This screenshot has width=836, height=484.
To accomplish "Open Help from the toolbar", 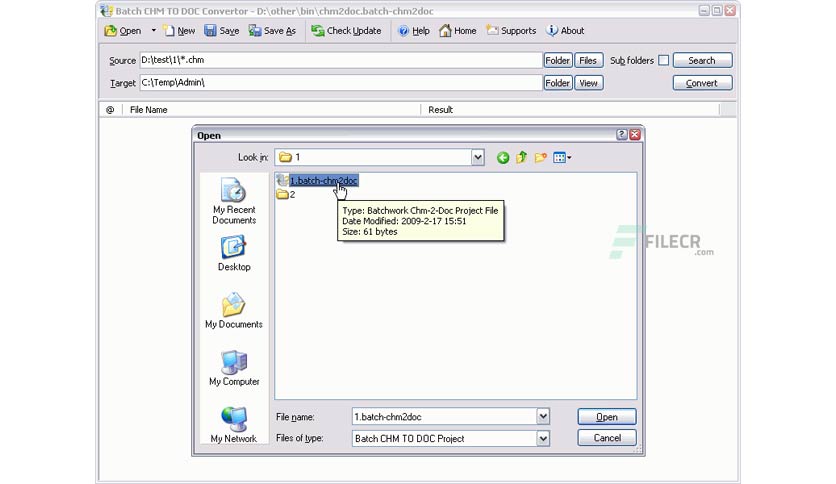I will pyautogui.click(x=414, y=31).
